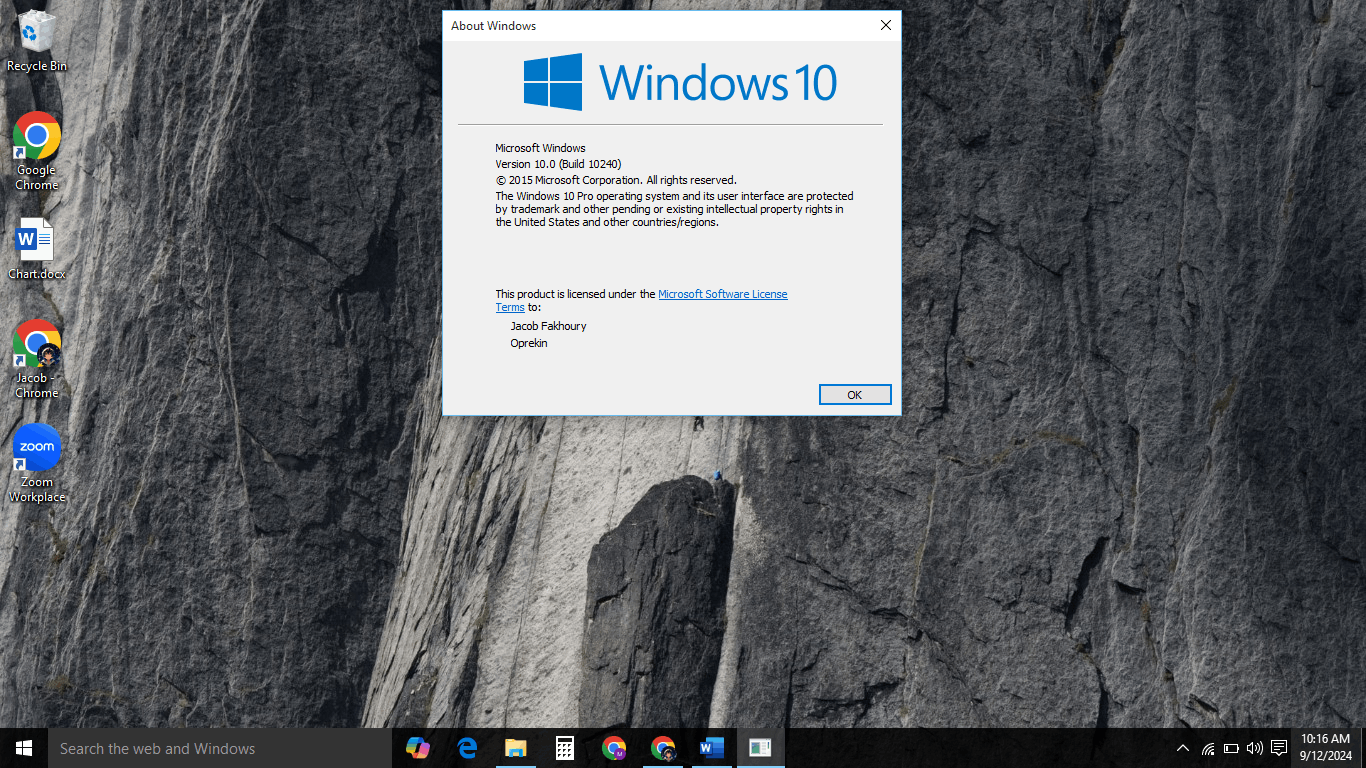Select the About Windows window thumbnail in taskbar
Screen dimensions: 1366x768
pyautogui.click(x=760, y=747)
